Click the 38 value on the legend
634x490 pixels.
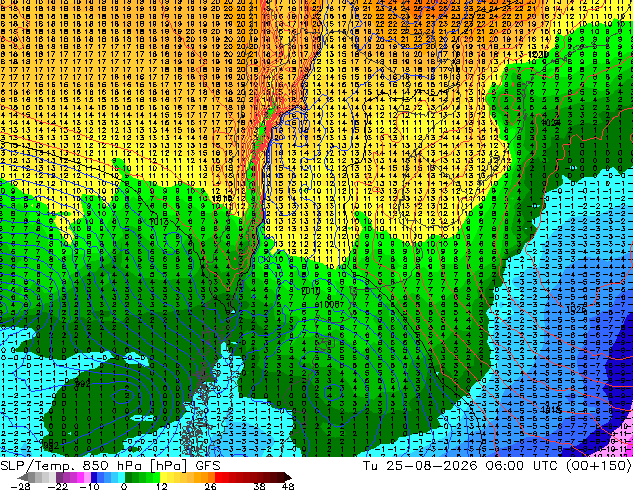[x=260, y=486]
